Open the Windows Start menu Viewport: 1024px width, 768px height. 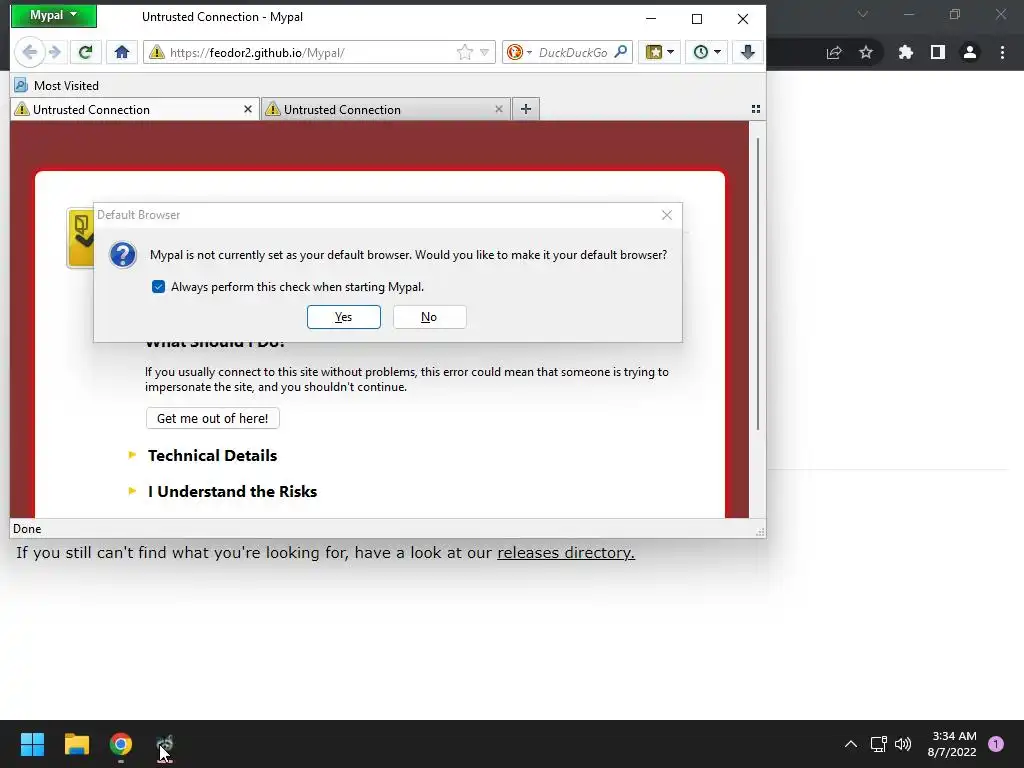click(32, 744)
